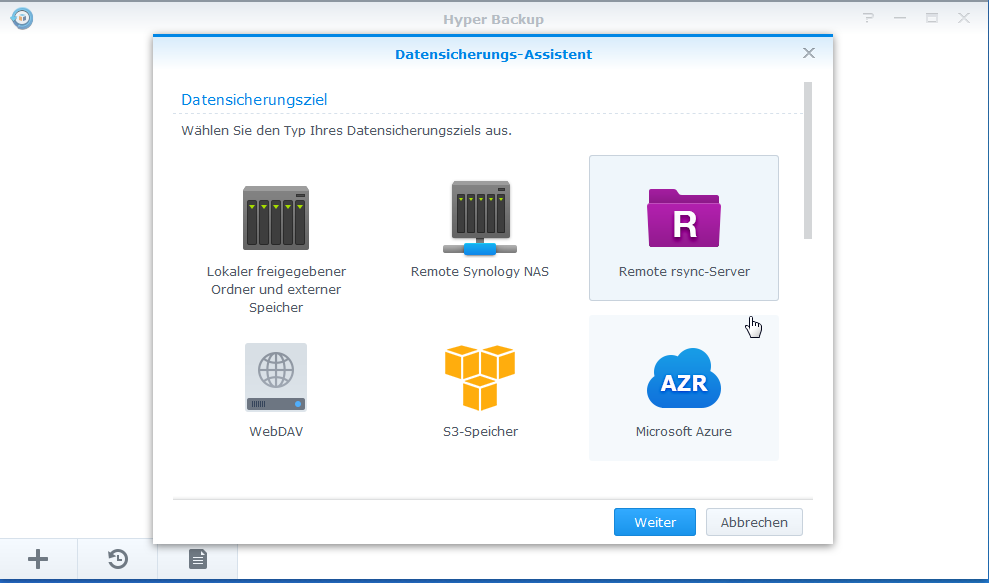Screen dimensions: 989x583
Task: Maximize the Hyper Backup window
Action: (932, 18)
